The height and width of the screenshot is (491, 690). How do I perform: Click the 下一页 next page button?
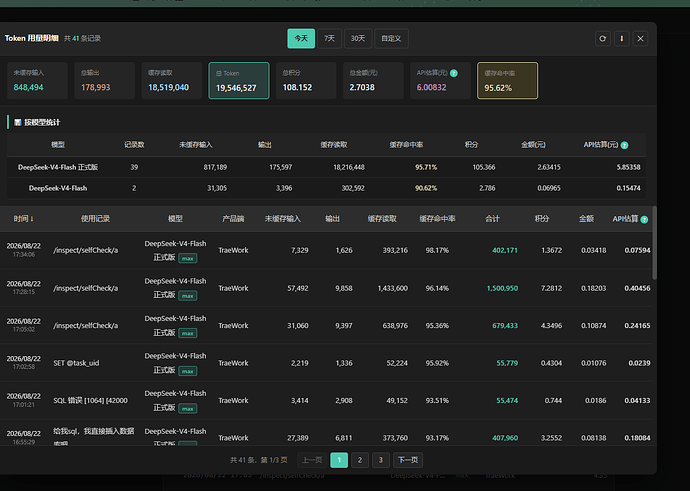click(408, 460)
